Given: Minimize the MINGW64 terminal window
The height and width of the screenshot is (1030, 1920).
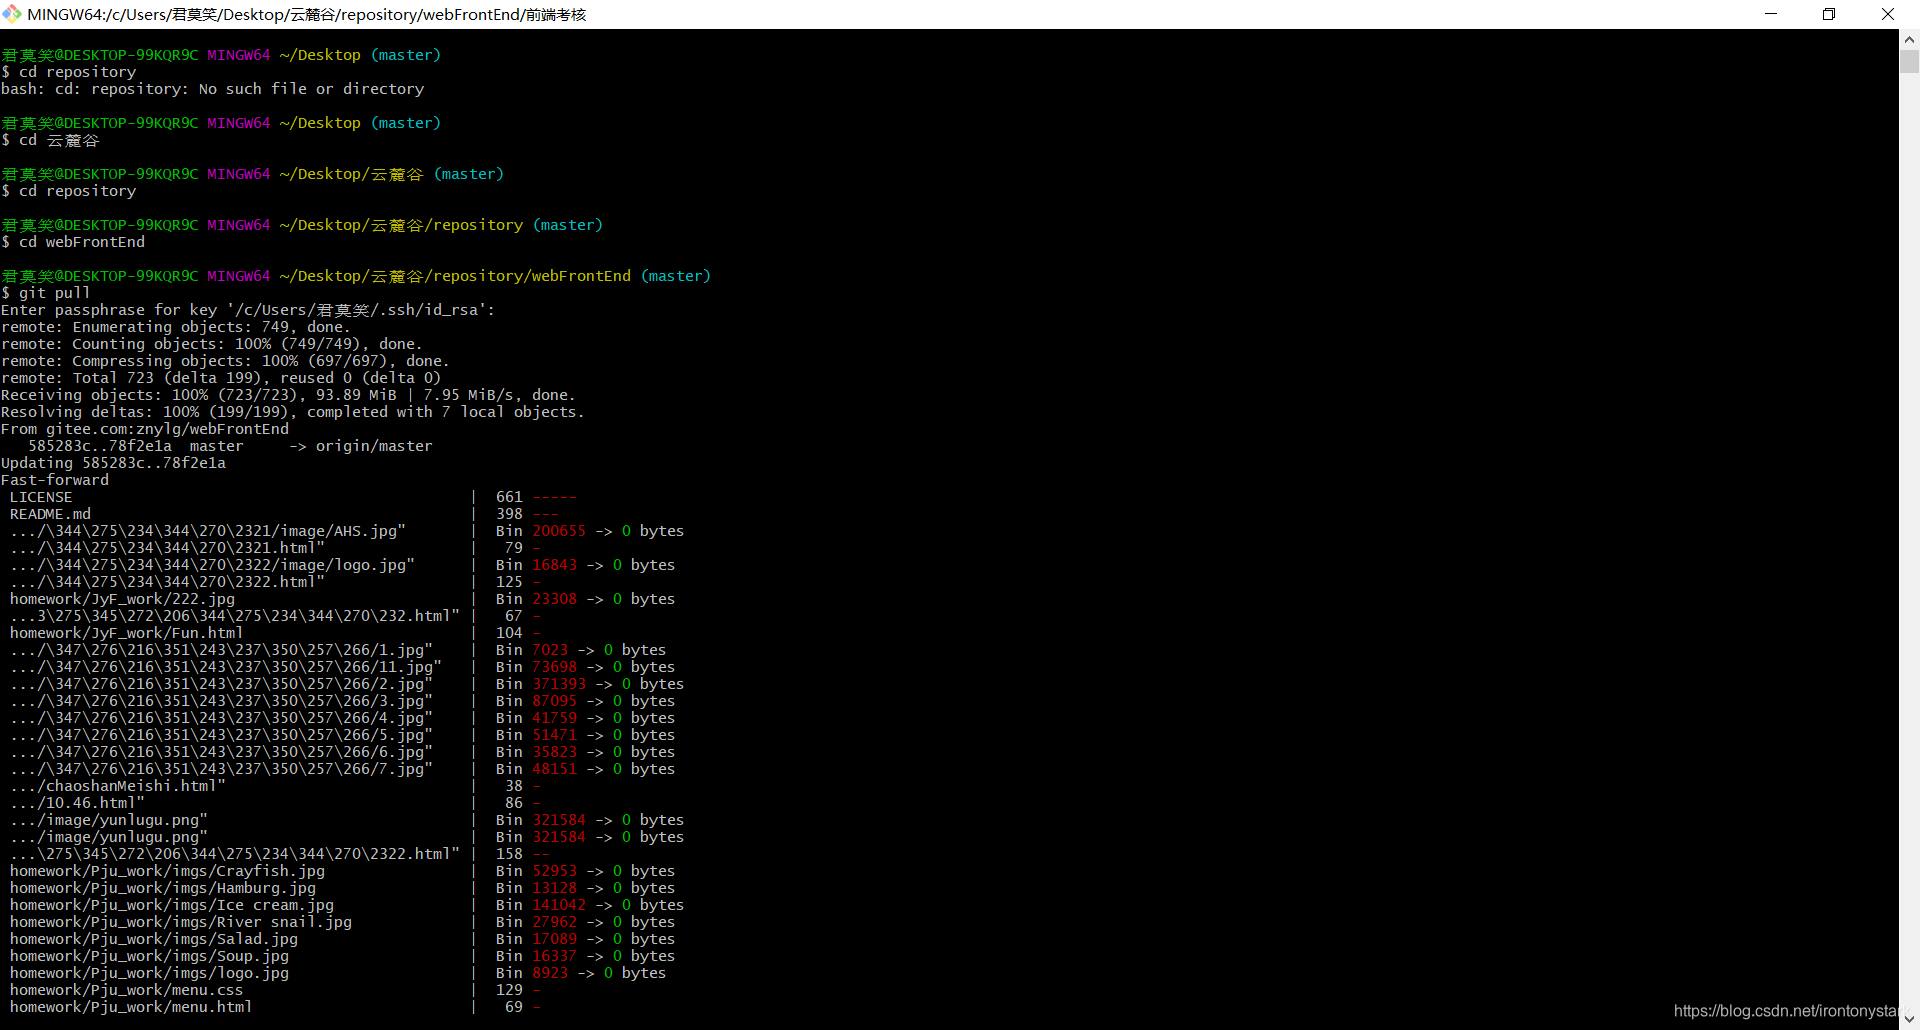Looking at the screenshot, I should [x=1771, y=14].
